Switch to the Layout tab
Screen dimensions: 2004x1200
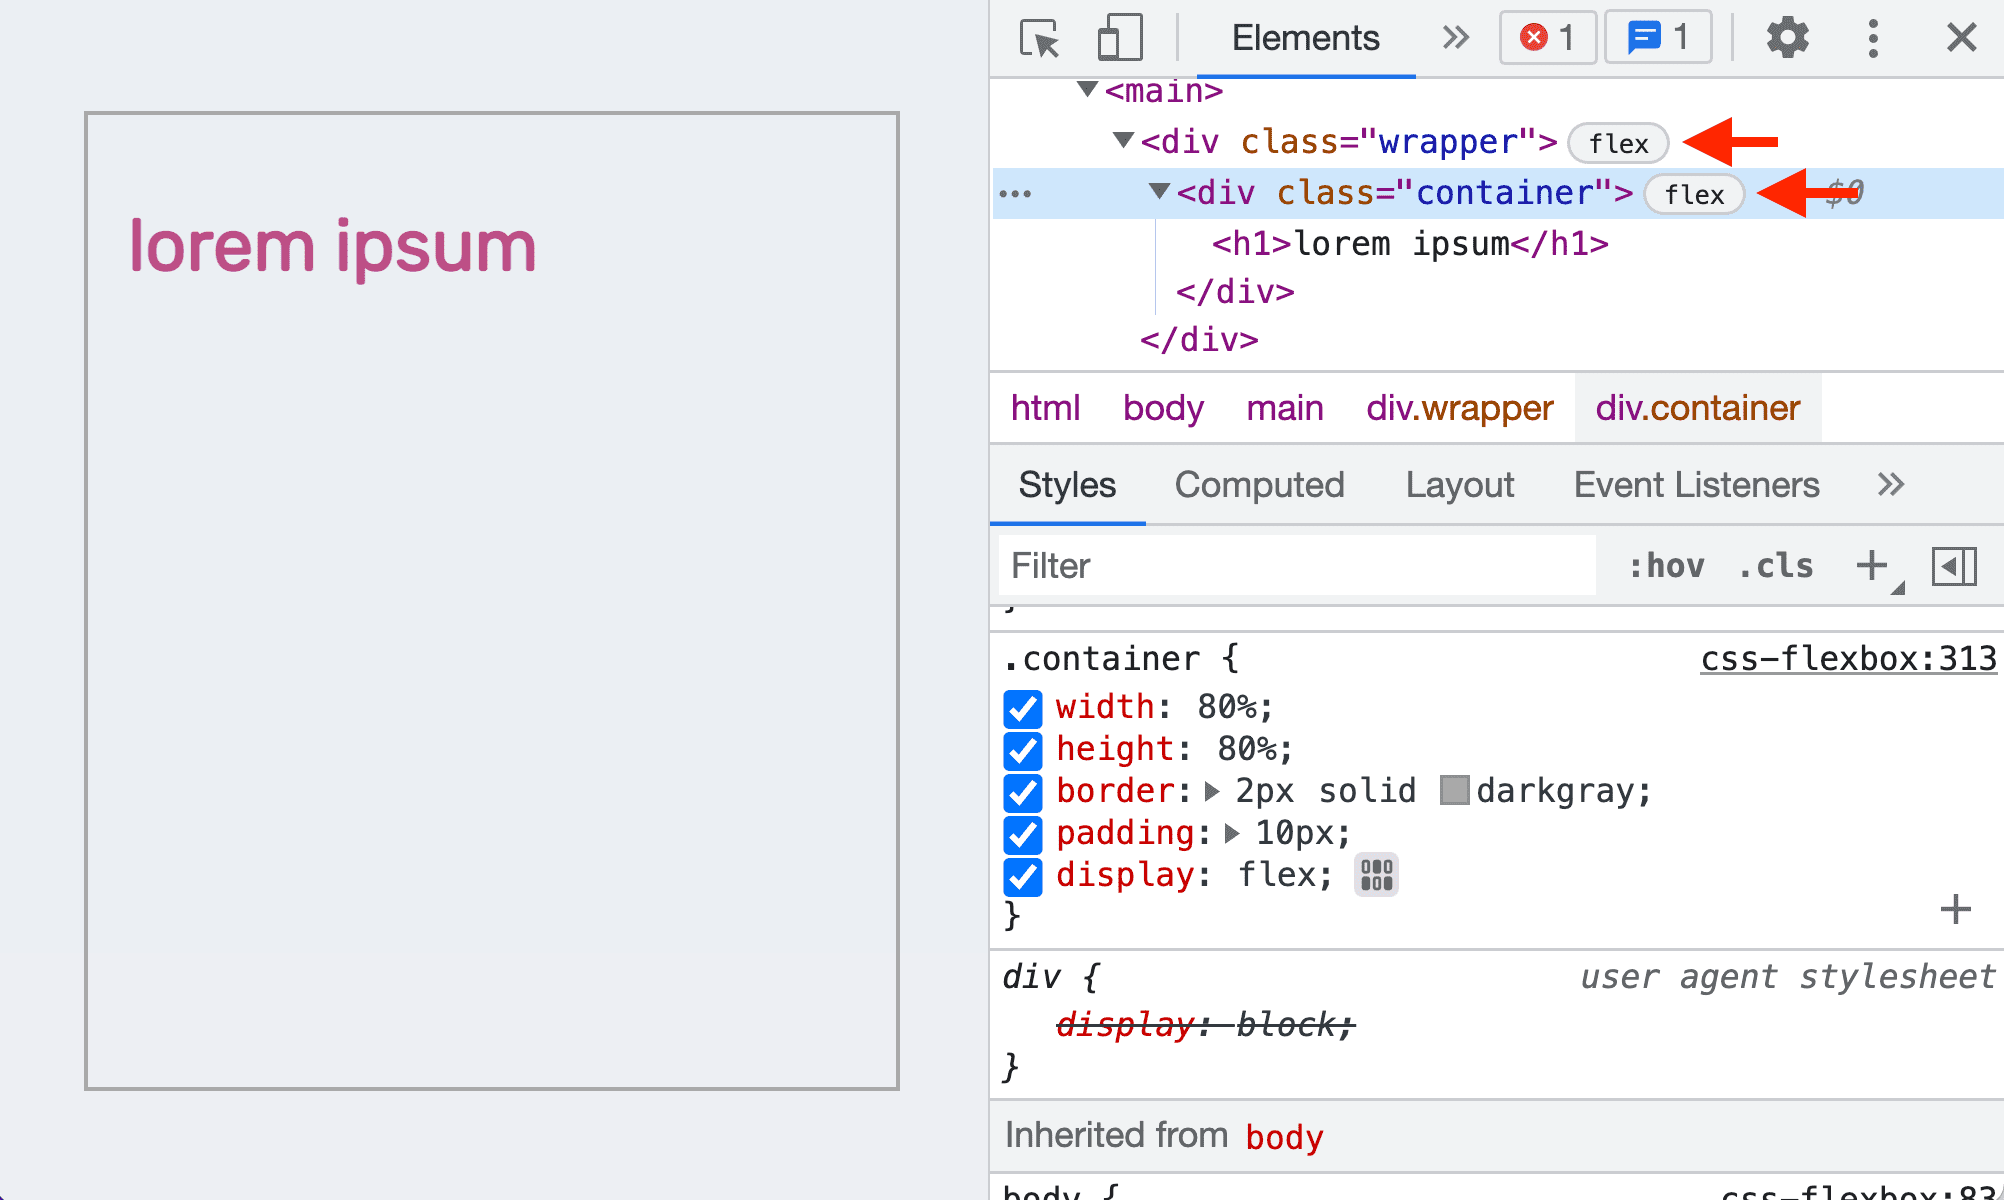click(1461, 483)
